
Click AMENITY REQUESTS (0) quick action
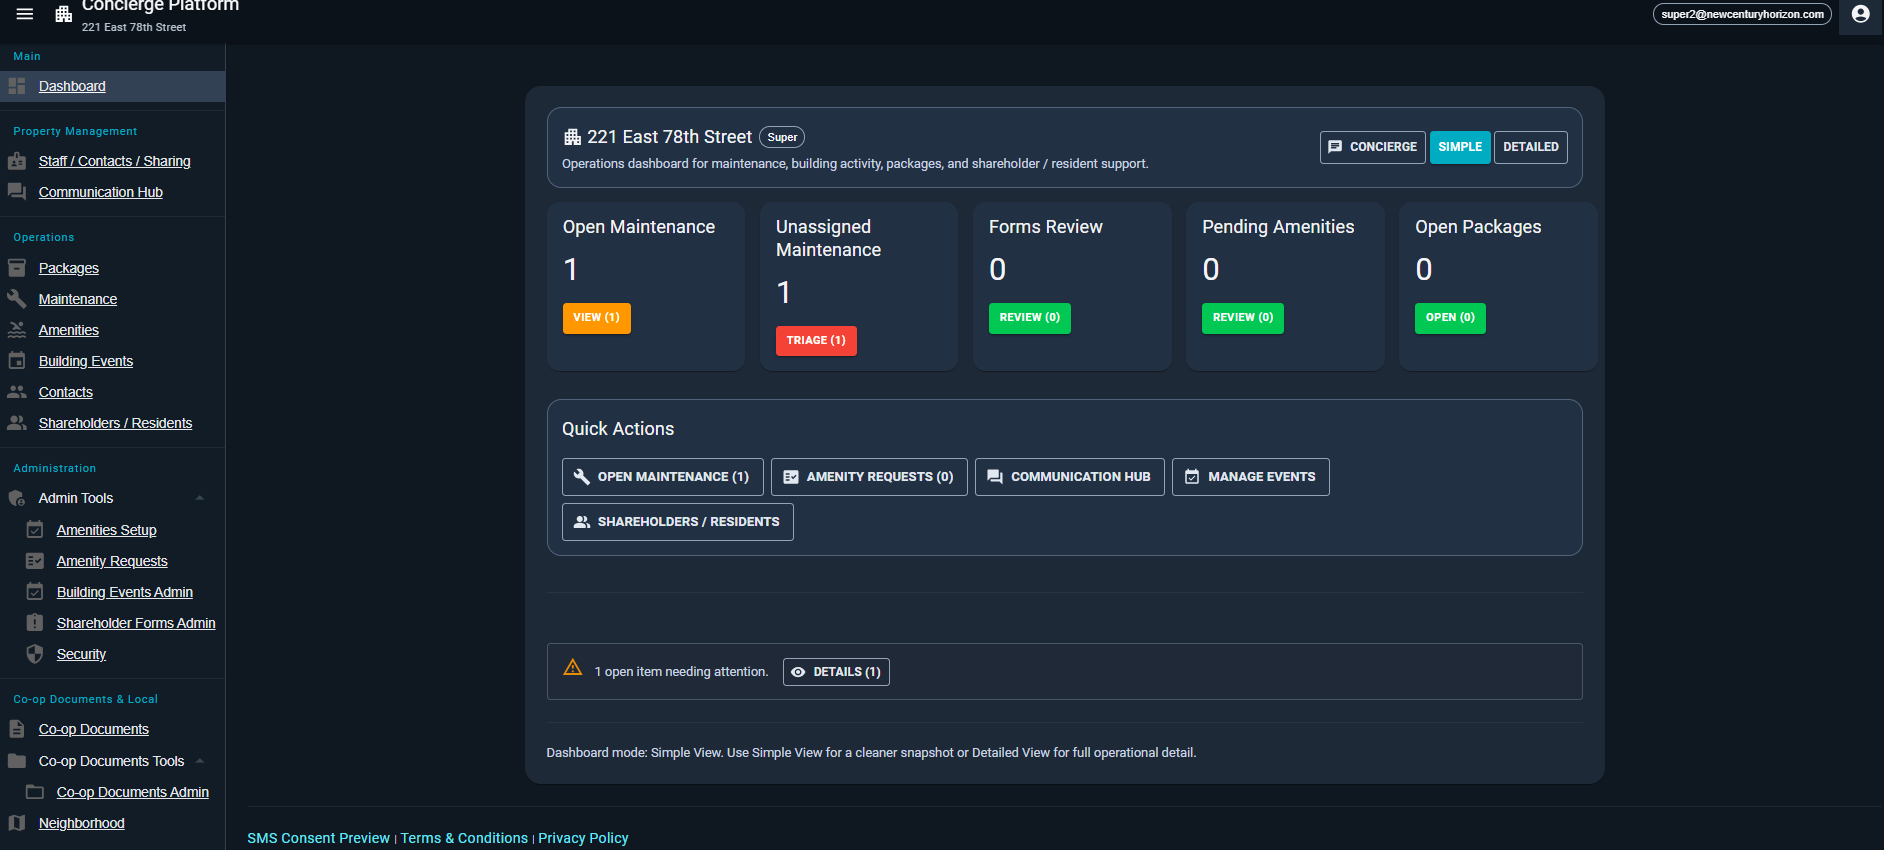coord(869,477)
